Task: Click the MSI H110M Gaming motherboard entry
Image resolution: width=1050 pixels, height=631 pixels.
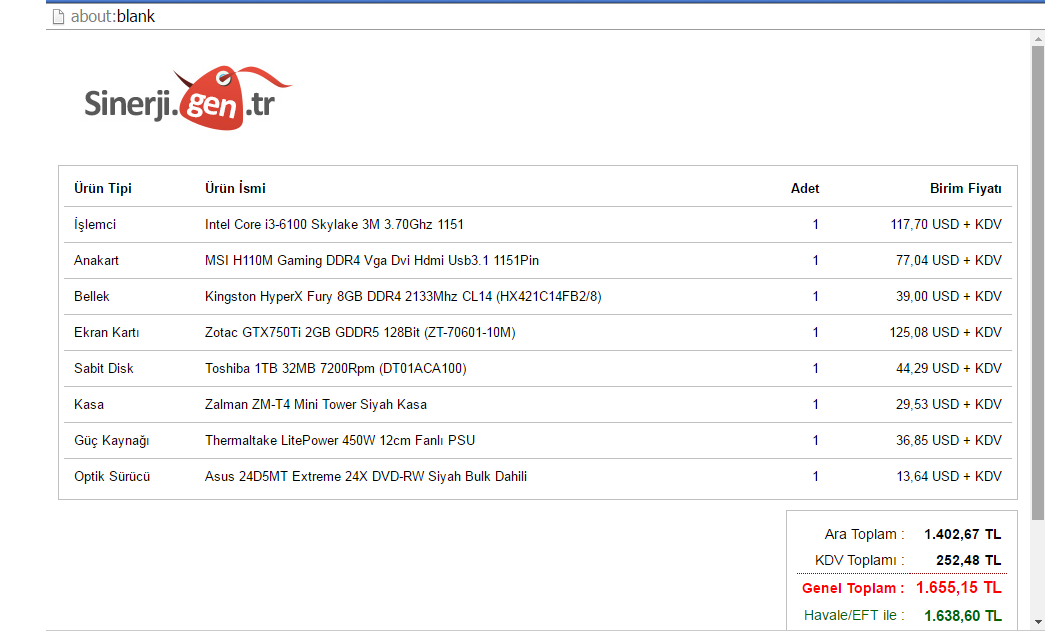Action: pyautogui.click(x=371, y=260)
